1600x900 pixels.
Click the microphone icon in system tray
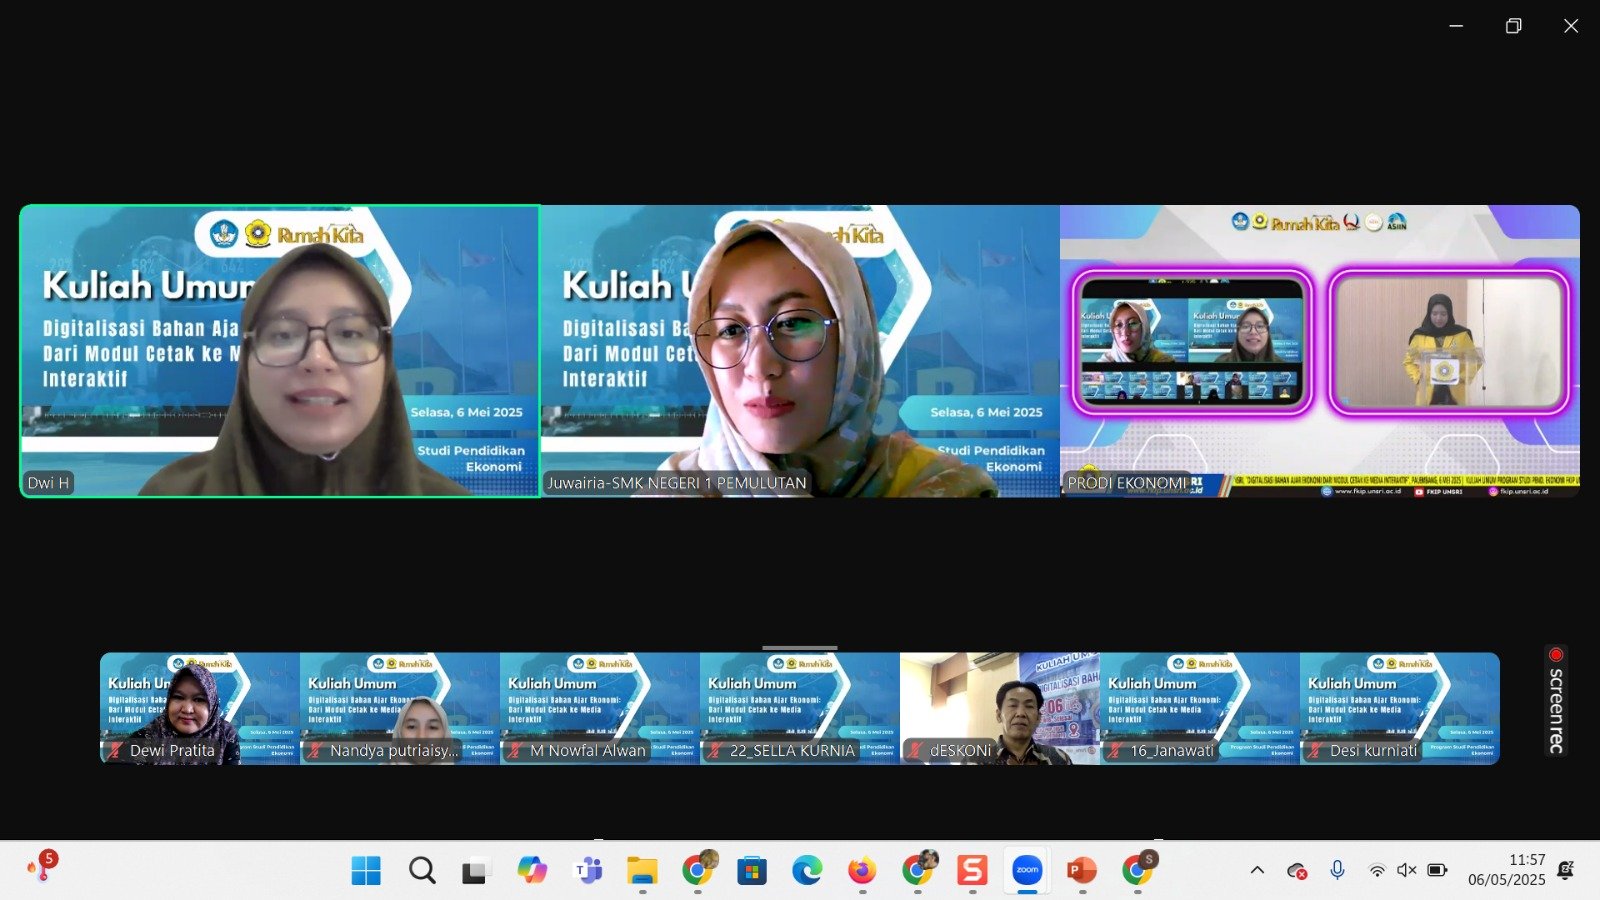[x=1337, y=870]
